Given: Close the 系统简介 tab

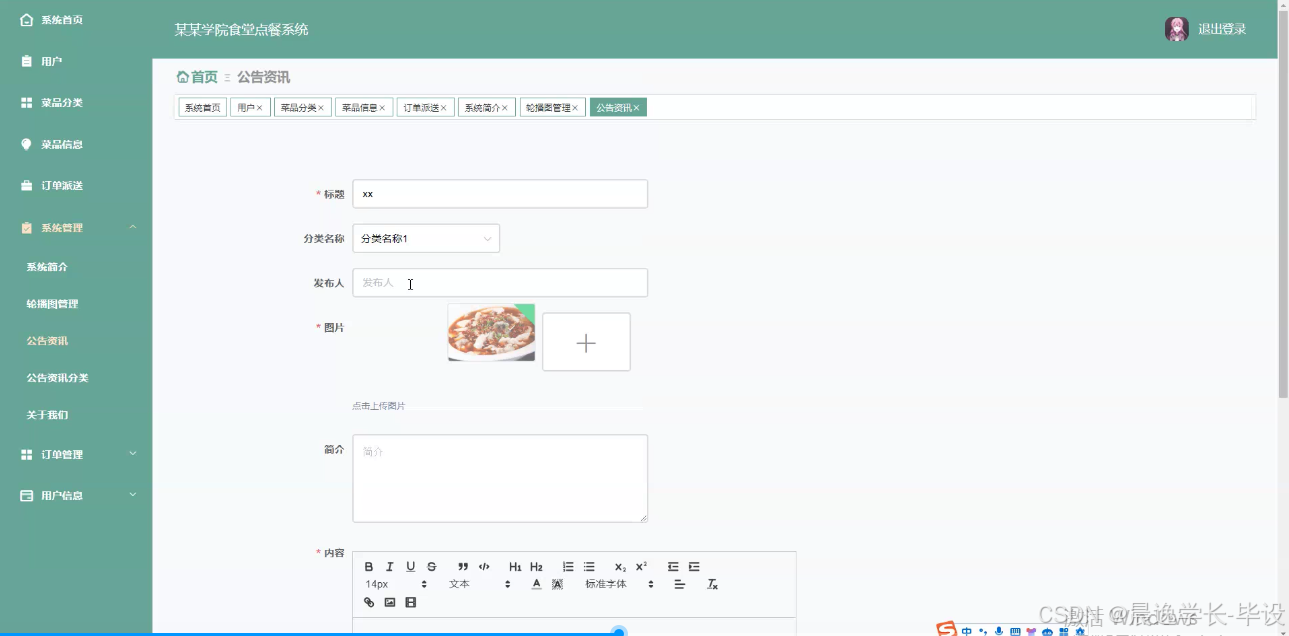Looking at the screenshot, I should pos(505,108).
